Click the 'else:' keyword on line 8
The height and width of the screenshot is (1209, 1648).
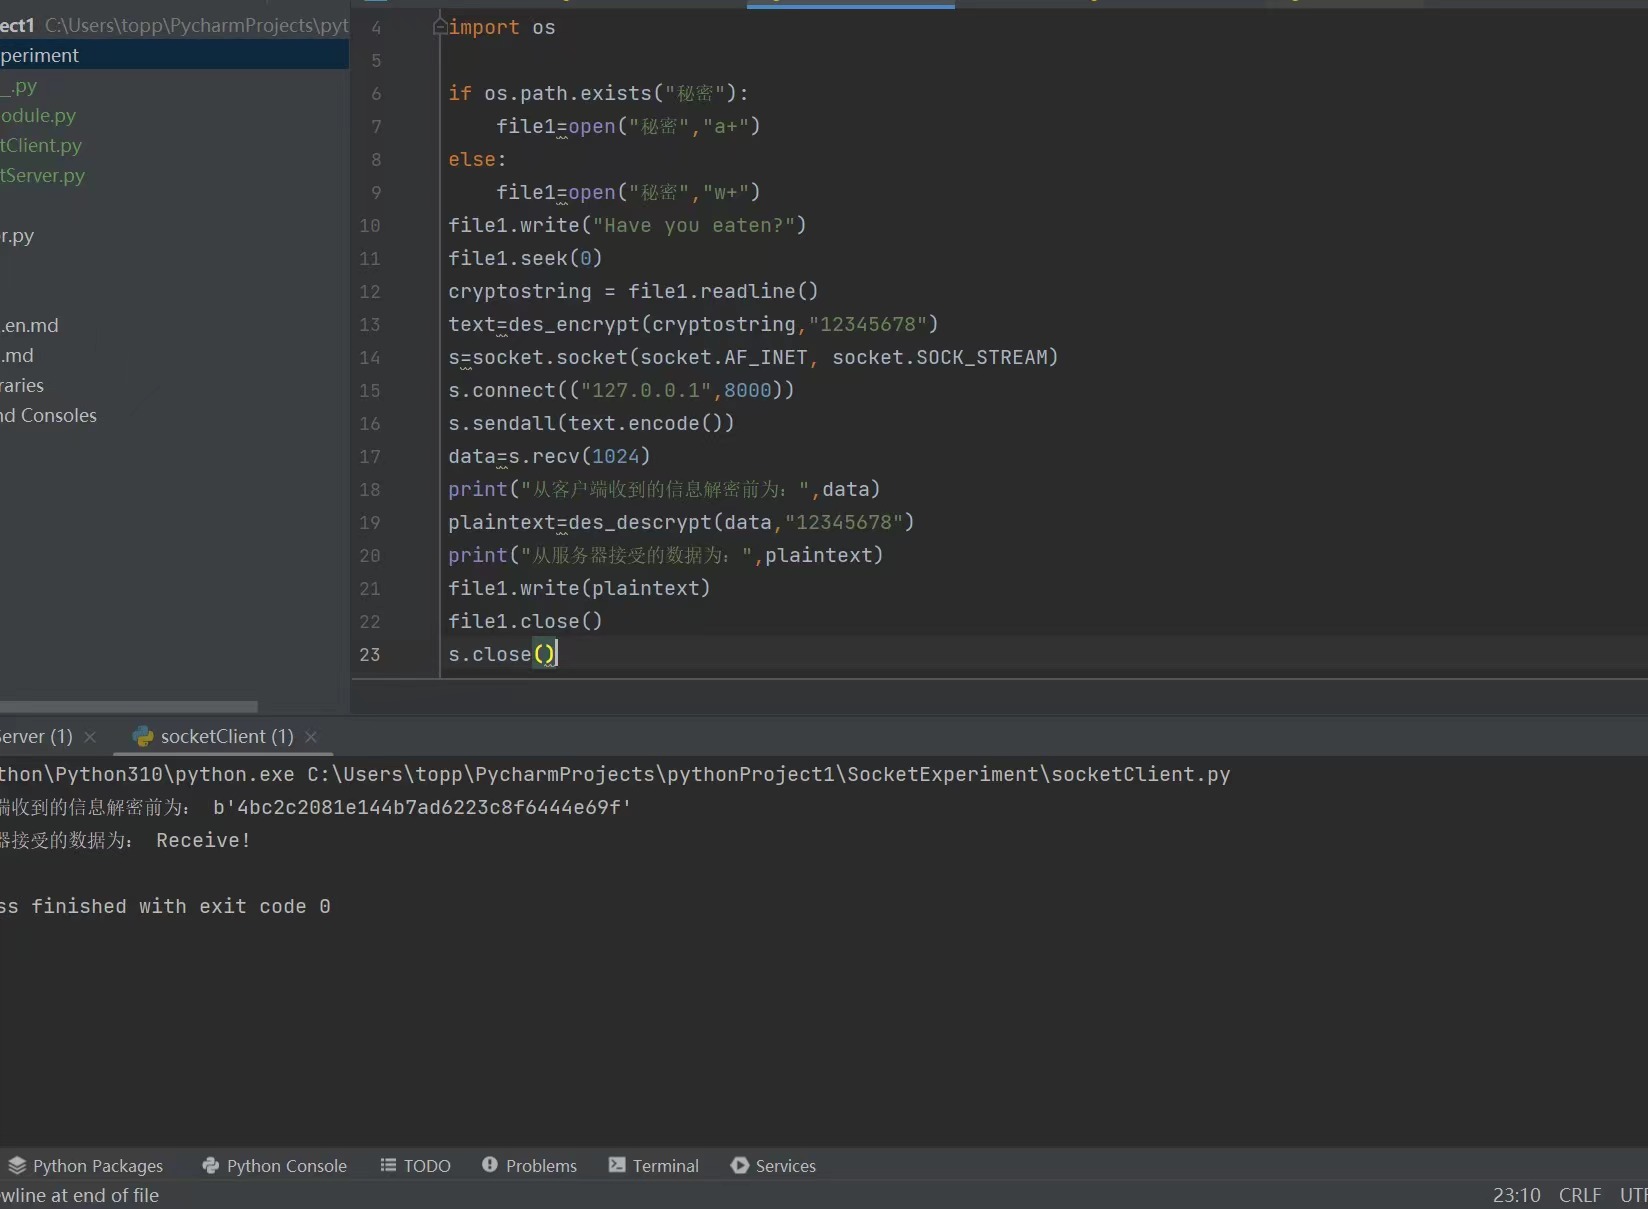(x=477, y=160)
